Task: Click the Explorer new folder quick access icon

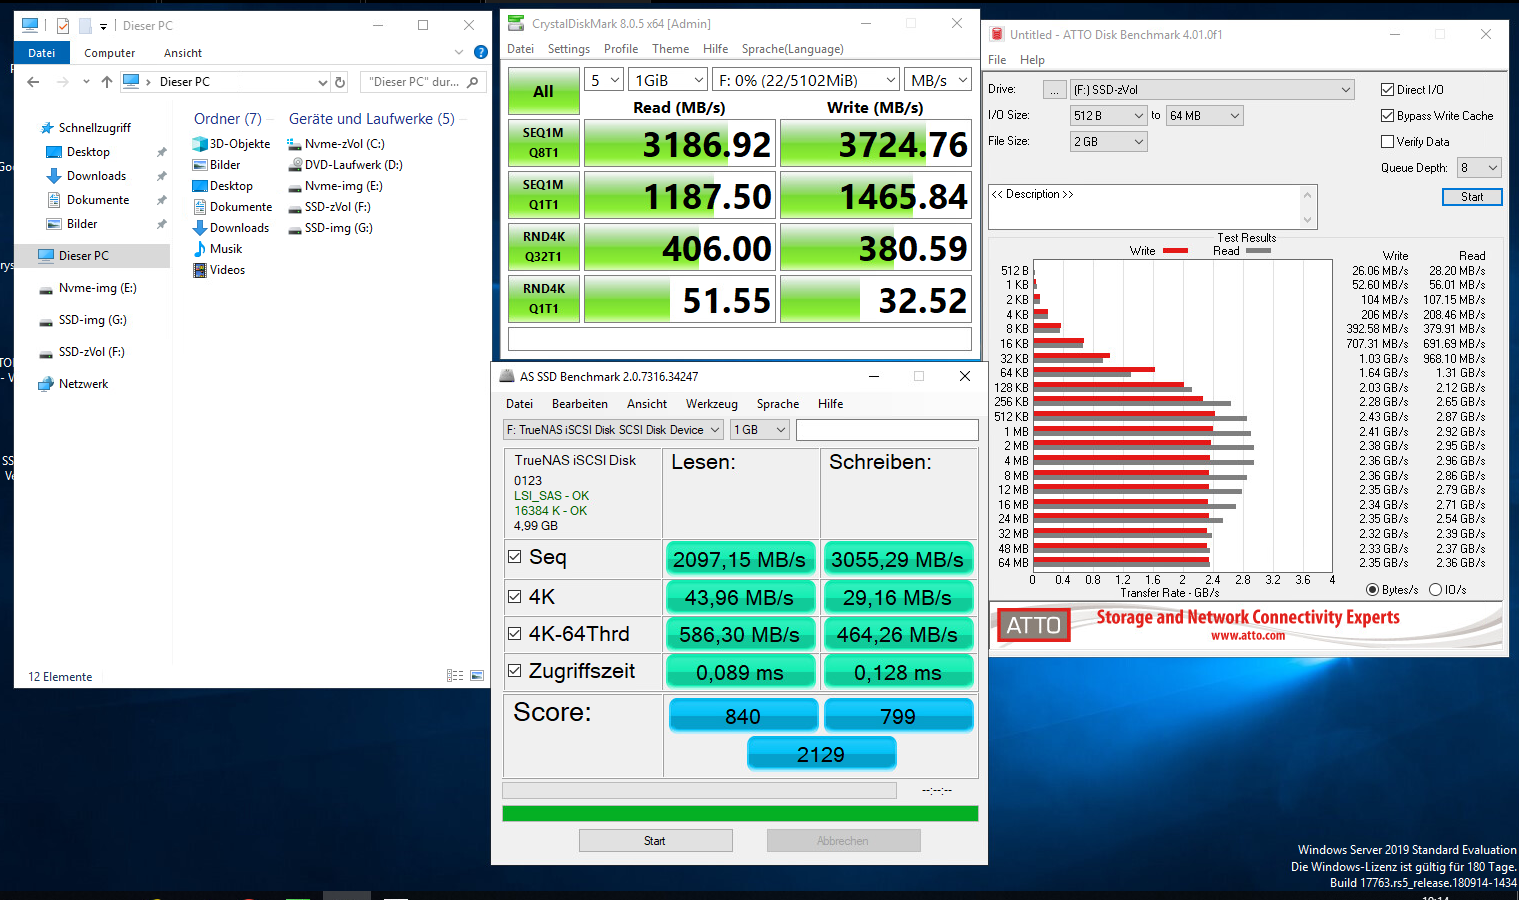Action: pyautogui.click(x=85, y=26)
